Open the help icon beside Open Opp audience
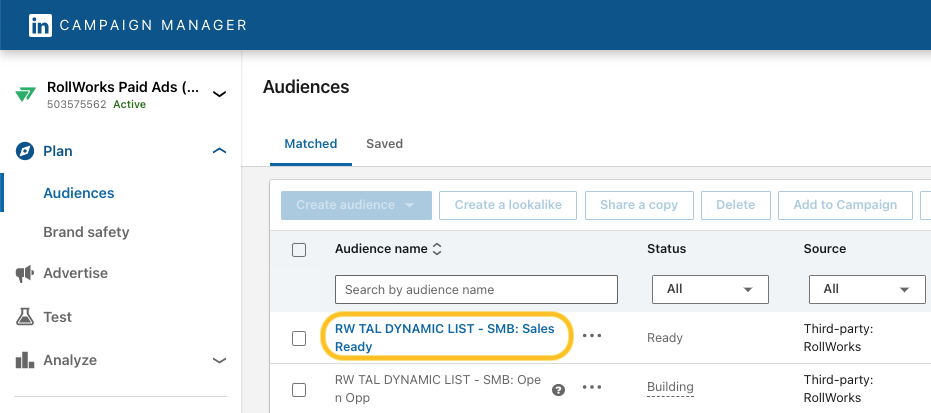This screenshot has width=931, height=413. pyautogui.click(x=559, y=390)
